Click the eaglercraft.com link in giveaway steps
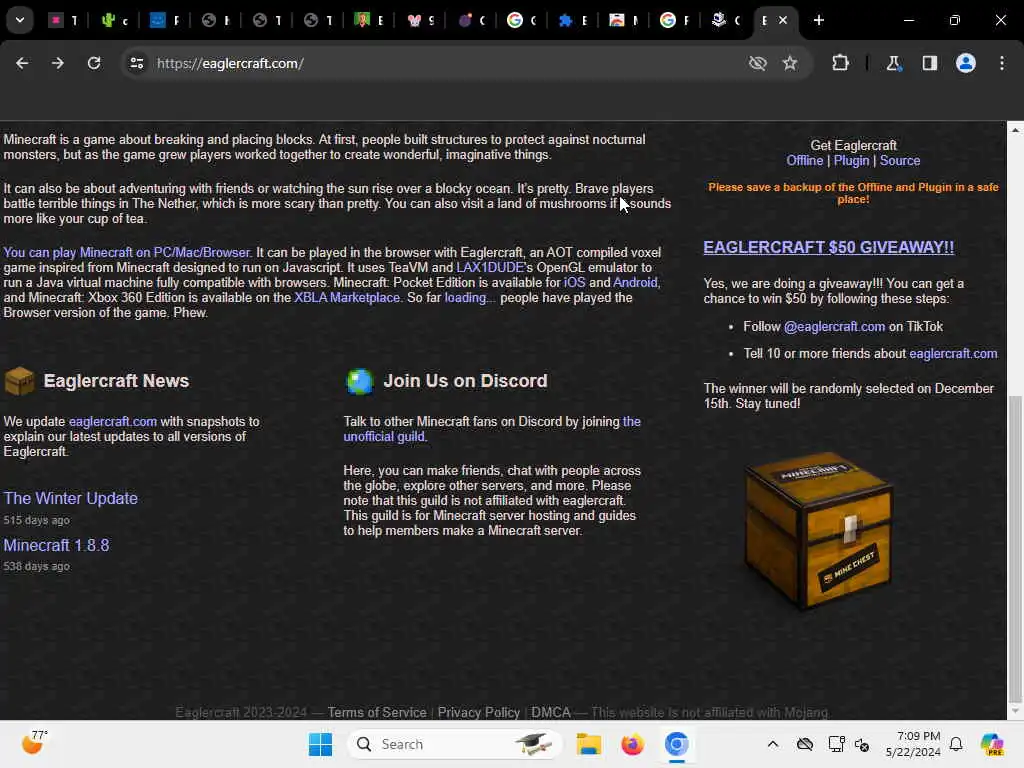Image resolution: width=1024 pixels, height=768 pixels. pyautogui.click(x=953, y=354)
